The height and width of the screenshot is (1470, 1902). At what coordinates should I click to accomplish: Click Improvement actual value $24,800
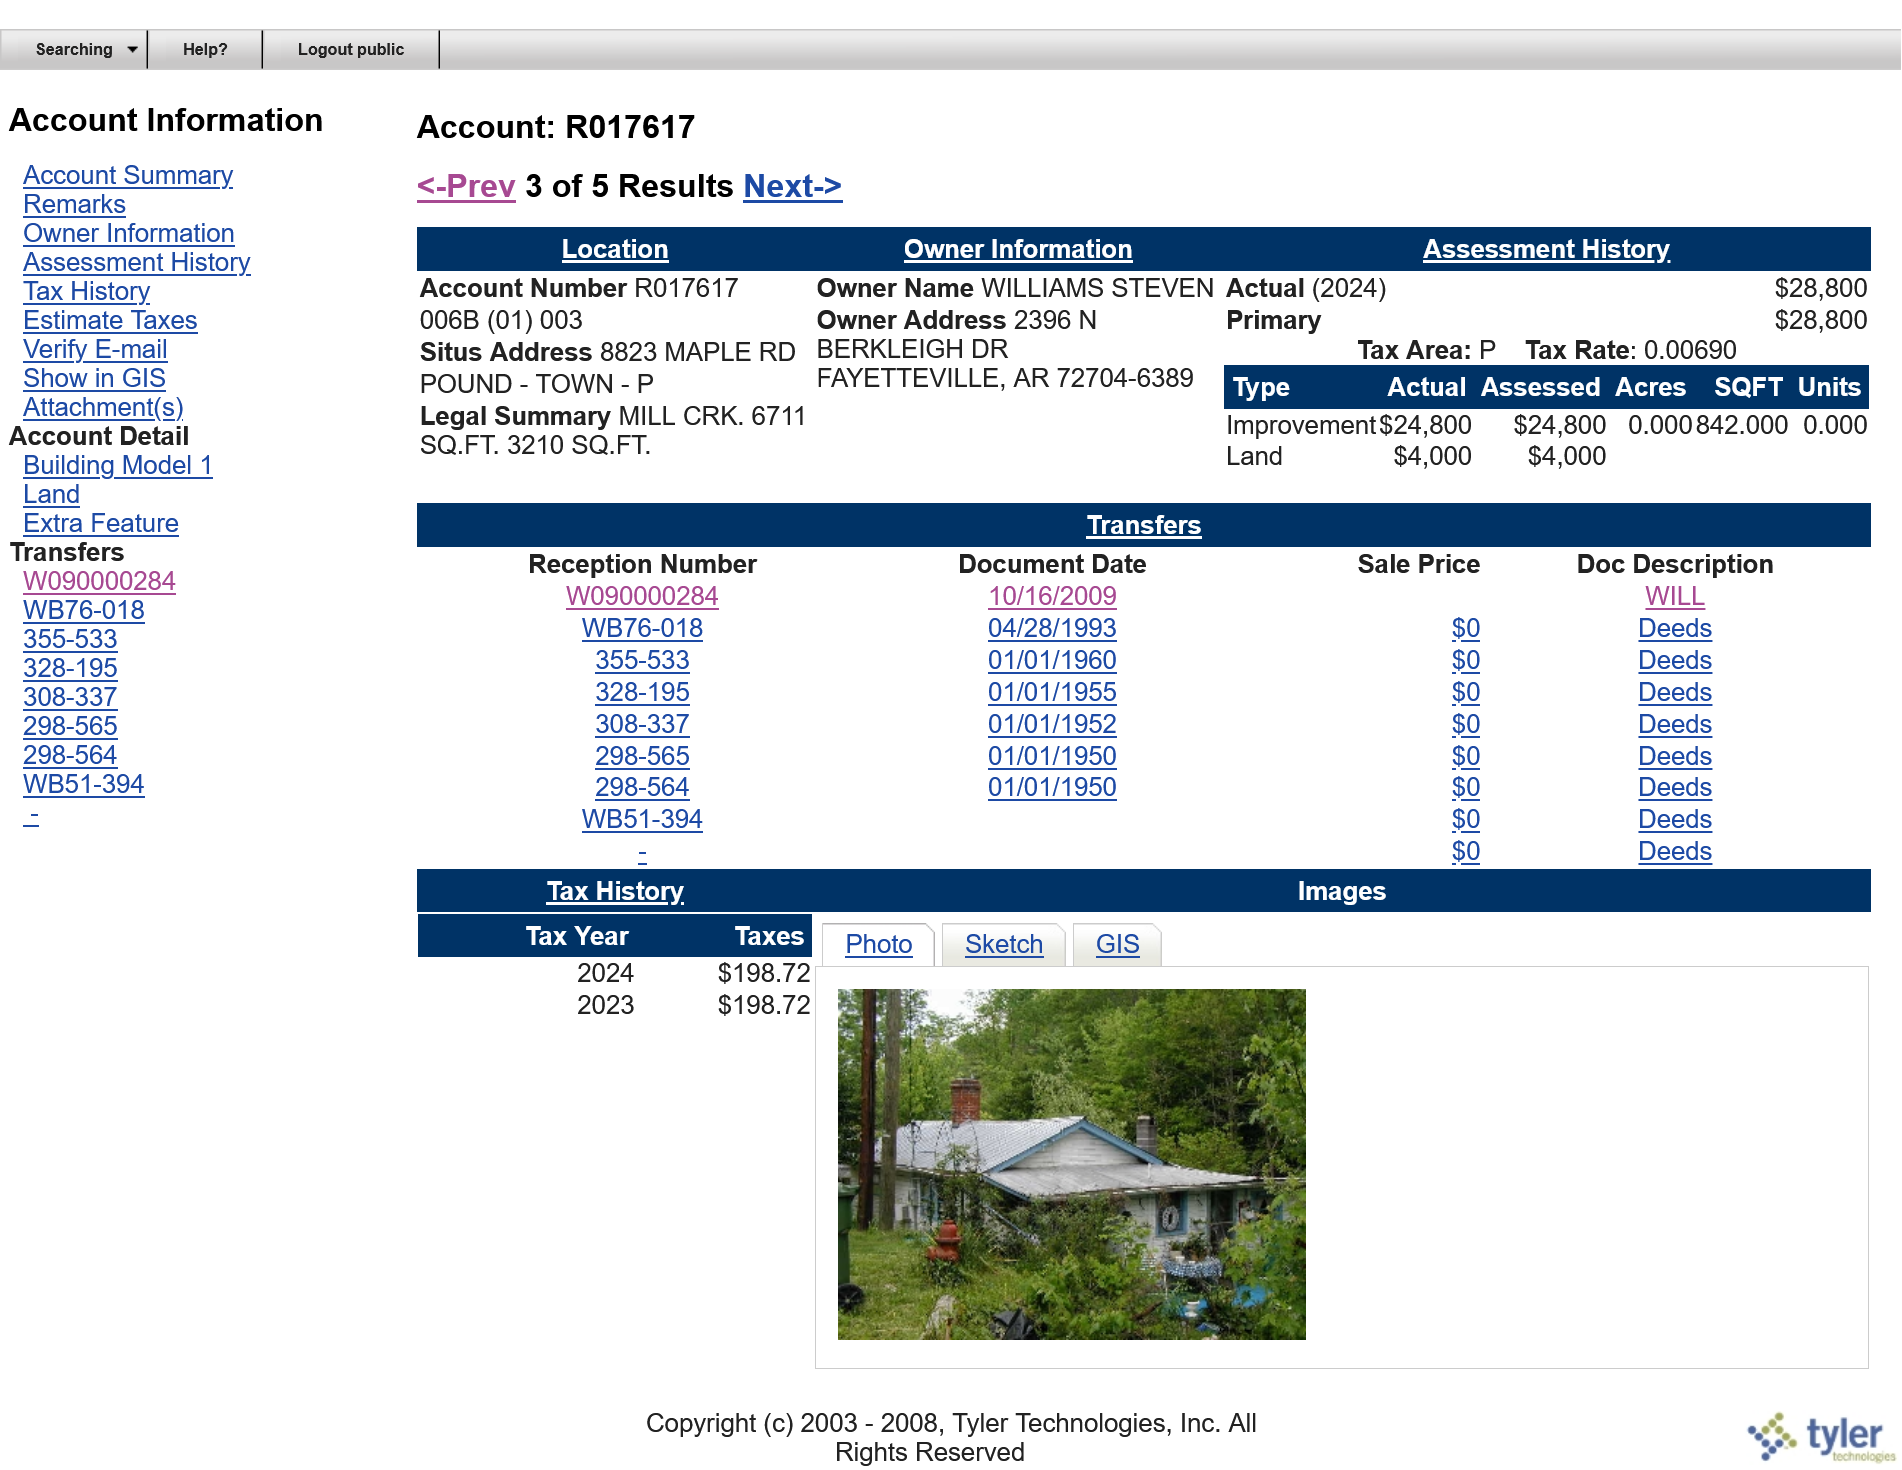tap(1425, 425)
